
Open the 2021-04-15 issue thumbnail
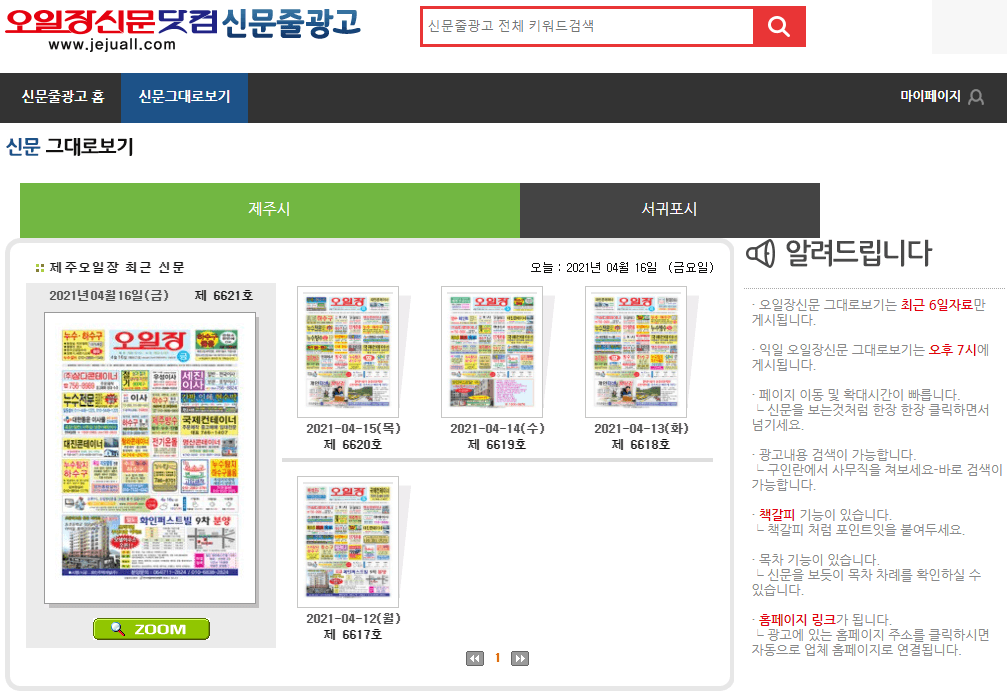[x=348, y=352]
